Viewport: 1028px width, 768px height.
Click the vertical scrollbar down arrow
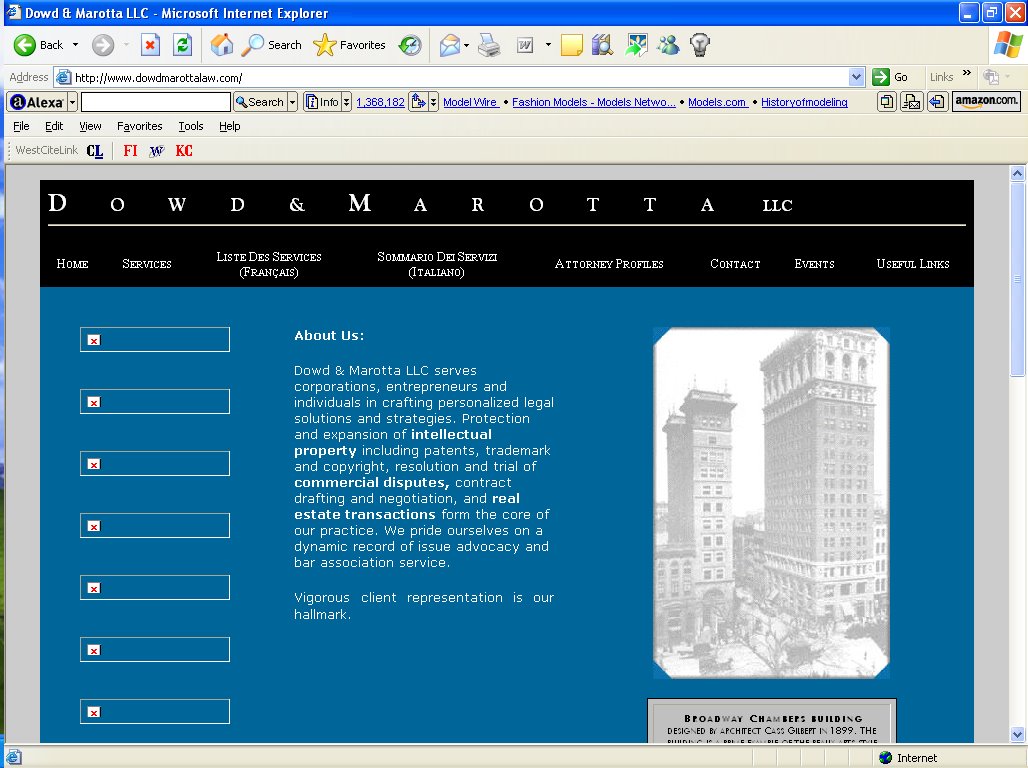(x=1018, y=733)
